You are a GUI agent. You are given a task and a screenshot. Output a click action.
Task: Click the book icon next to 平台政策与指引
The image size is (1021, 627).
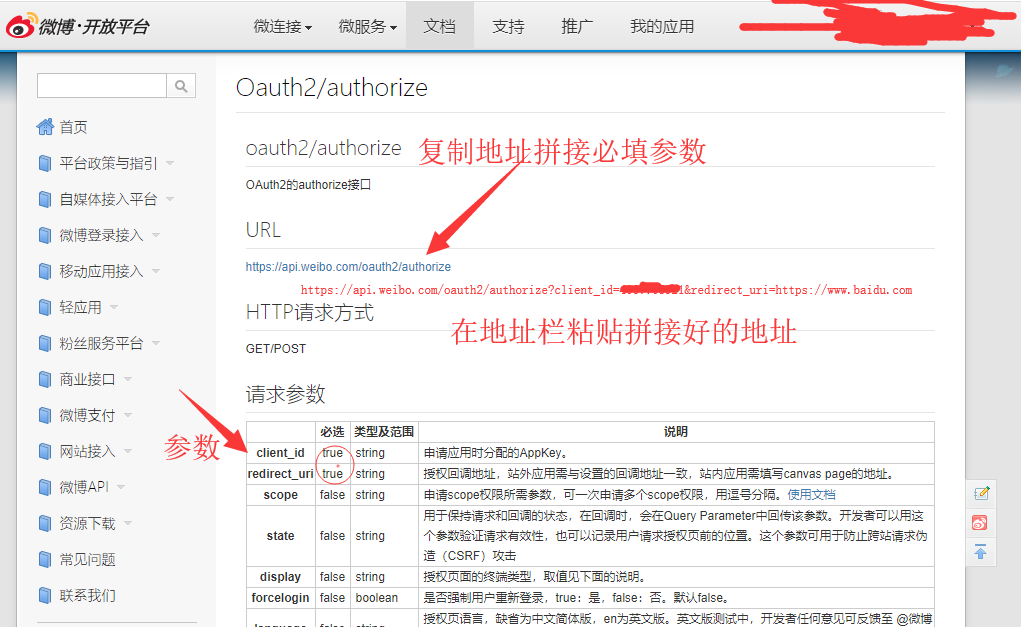[x=45, y=163]
